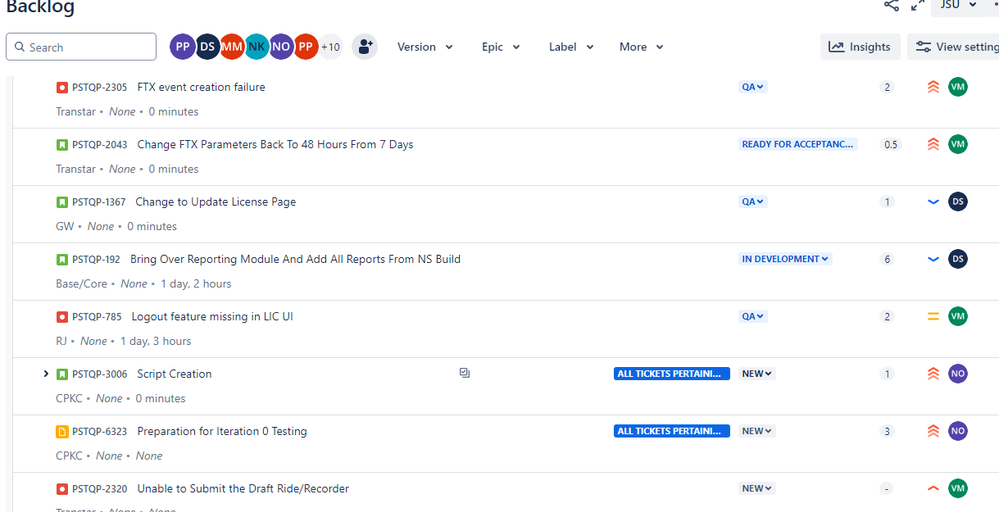
Task: Open the Version filter dropdown
Action: [425, 46]
